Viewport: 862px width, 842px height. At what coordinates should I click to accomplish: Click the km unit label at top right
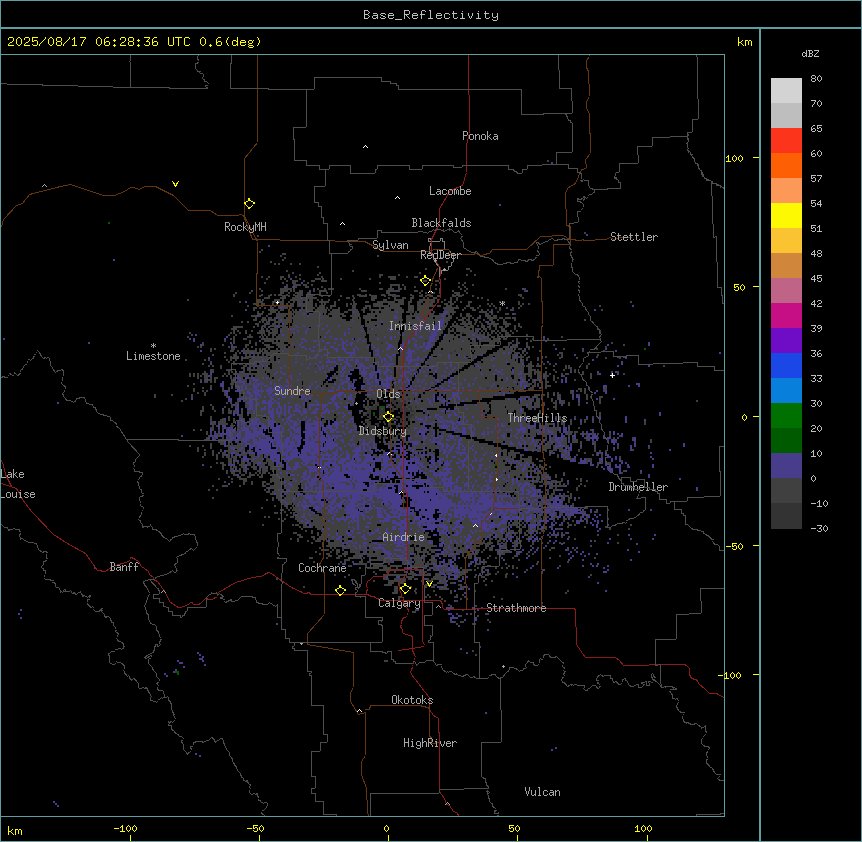(x=745, y=42)
